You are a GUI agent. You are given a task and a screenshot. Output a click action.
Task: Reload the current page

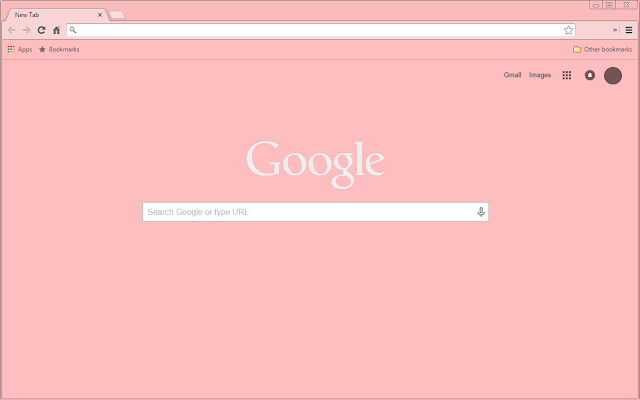(41, 30)
